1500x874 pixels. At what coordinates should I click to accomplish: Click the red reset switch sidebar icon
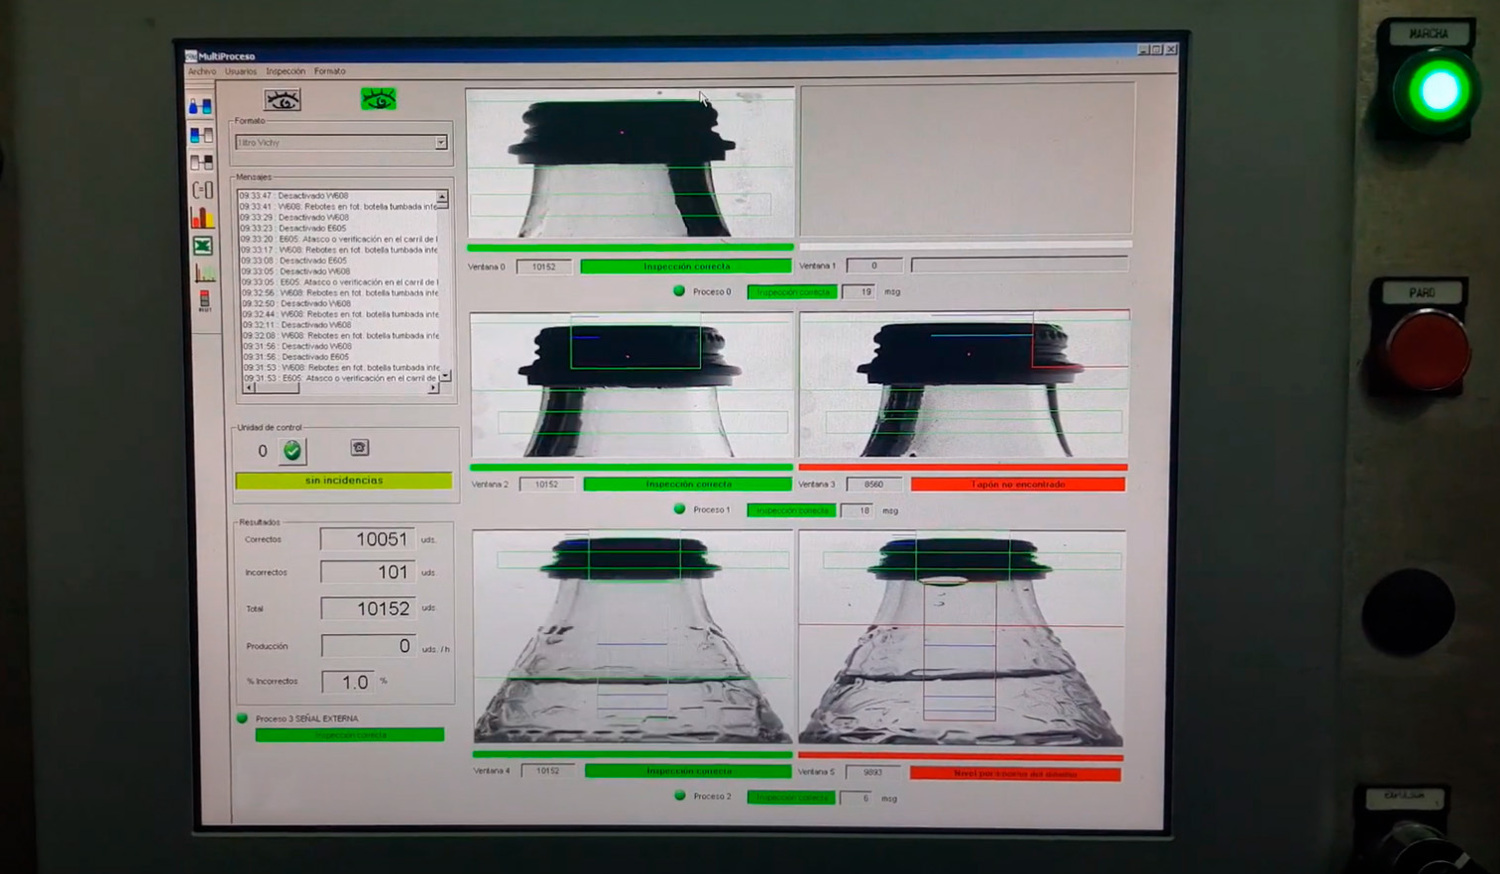pyautogui.click(x=204, y=300)
